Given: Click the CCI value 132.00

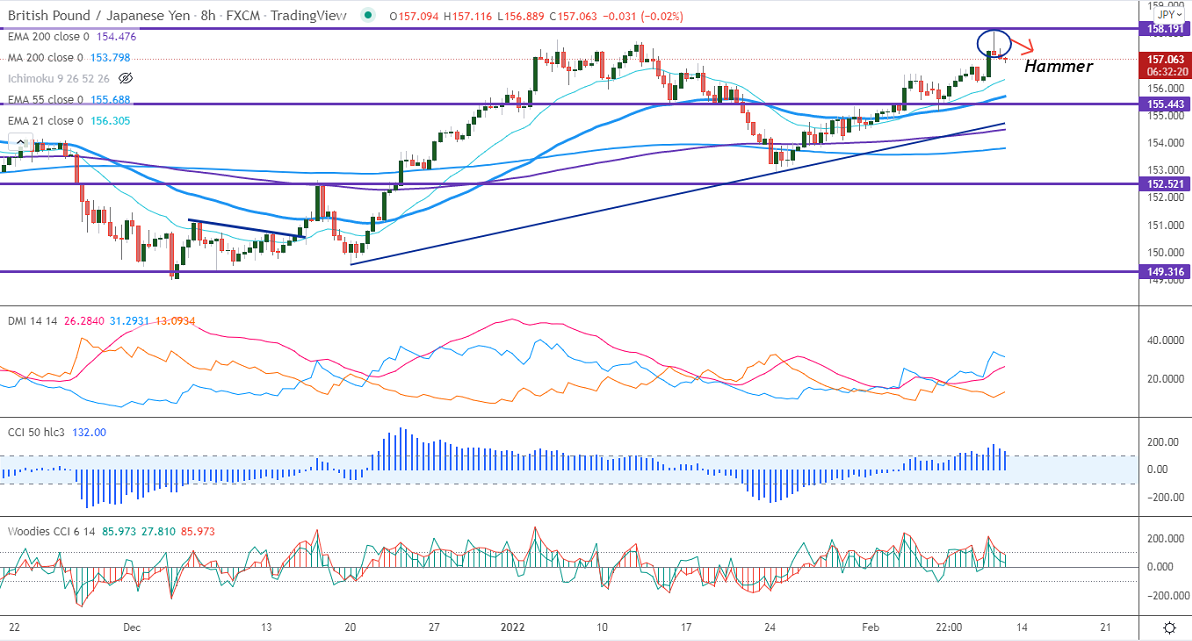Looking at the screenshot, I should point(89,432).
